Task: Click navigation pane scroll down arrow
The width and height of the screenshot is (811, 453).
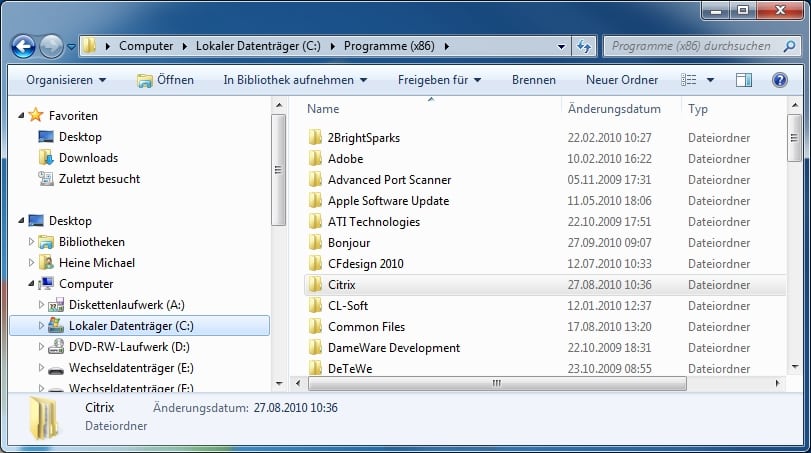Action: pos(279,384)
